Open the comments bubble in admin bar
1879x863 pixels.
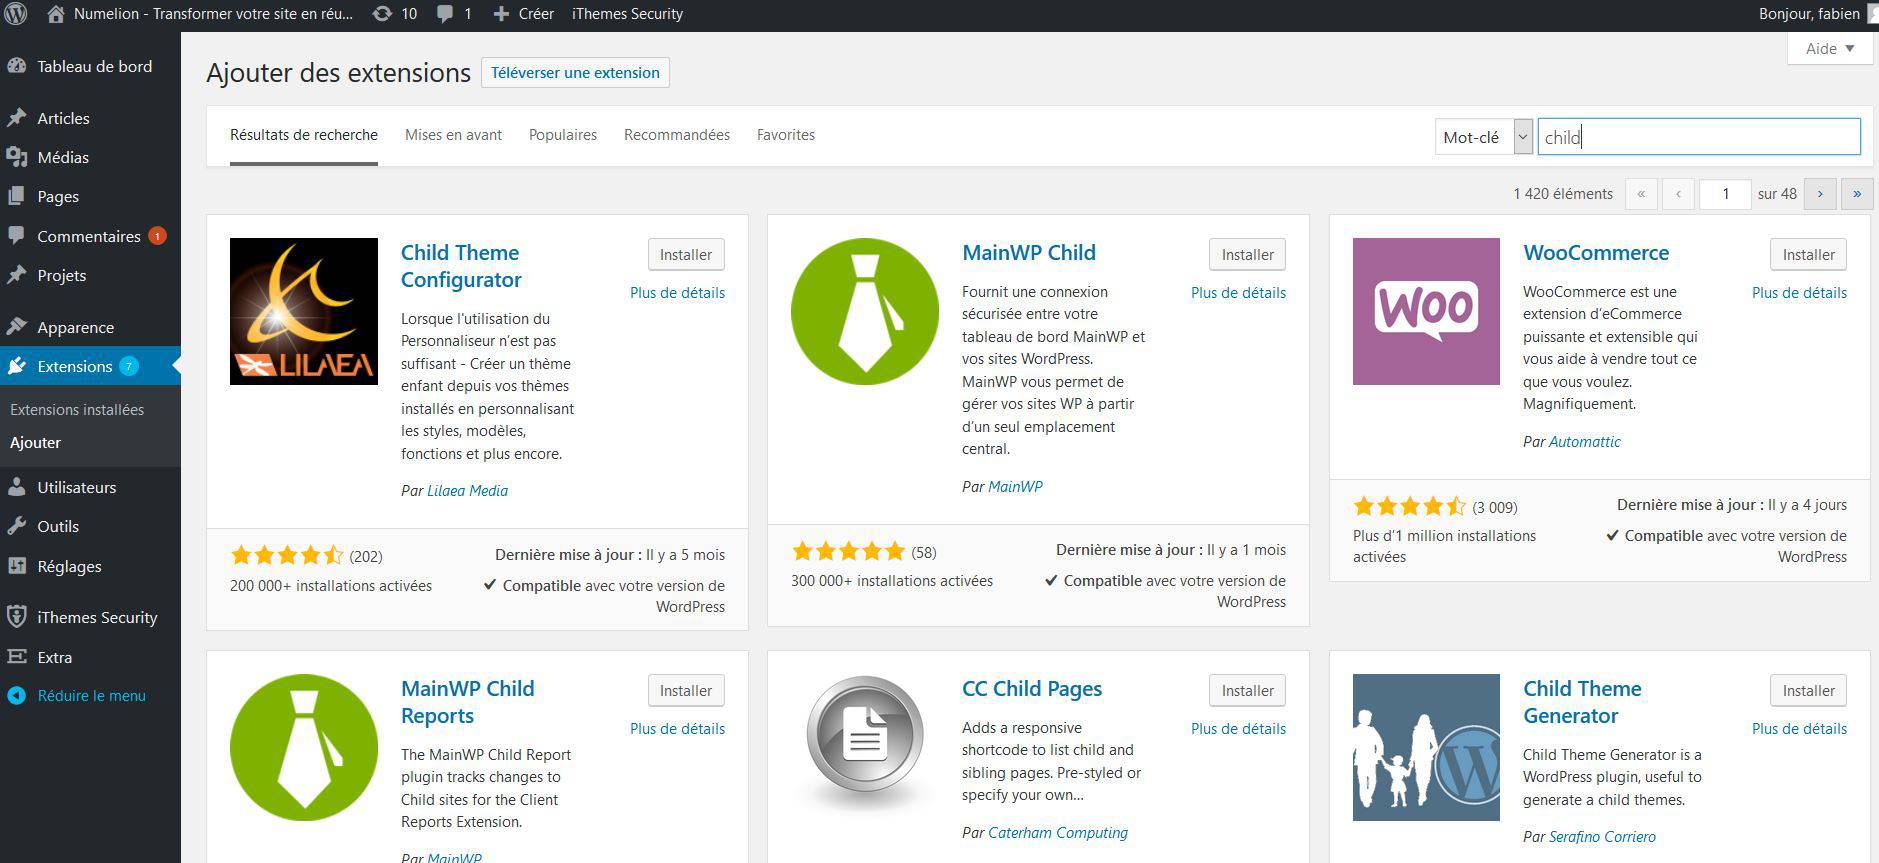click(x=454, y=14)
